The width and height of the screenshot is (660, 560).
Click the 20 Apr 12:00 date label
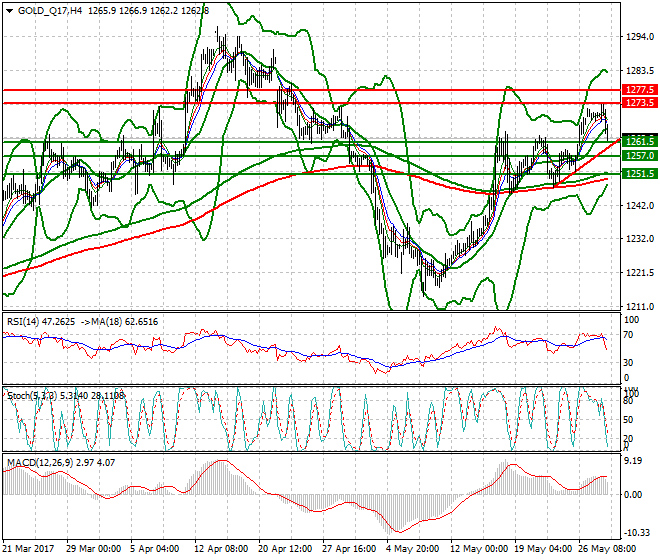coord(285,549)
